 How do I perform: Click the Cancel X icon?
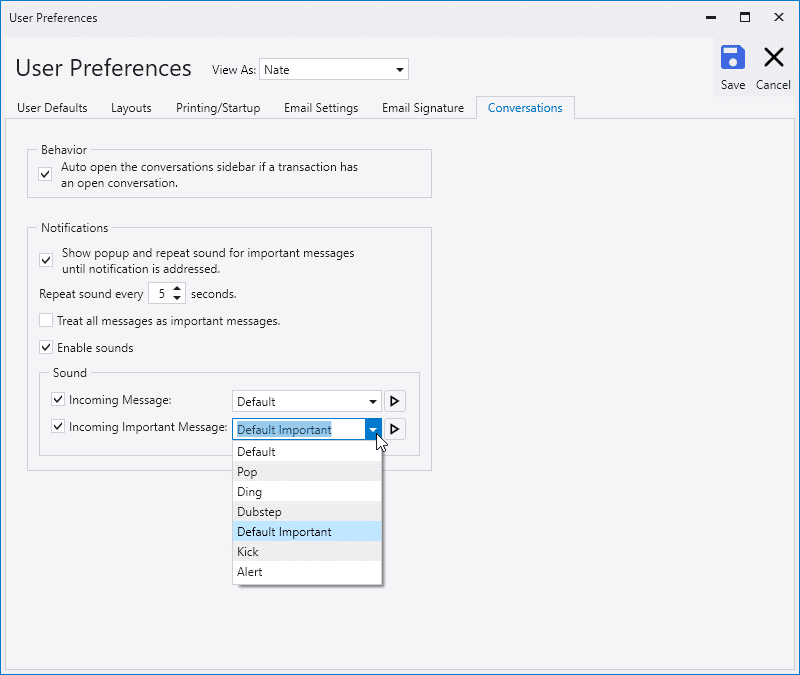click(773, 58)
